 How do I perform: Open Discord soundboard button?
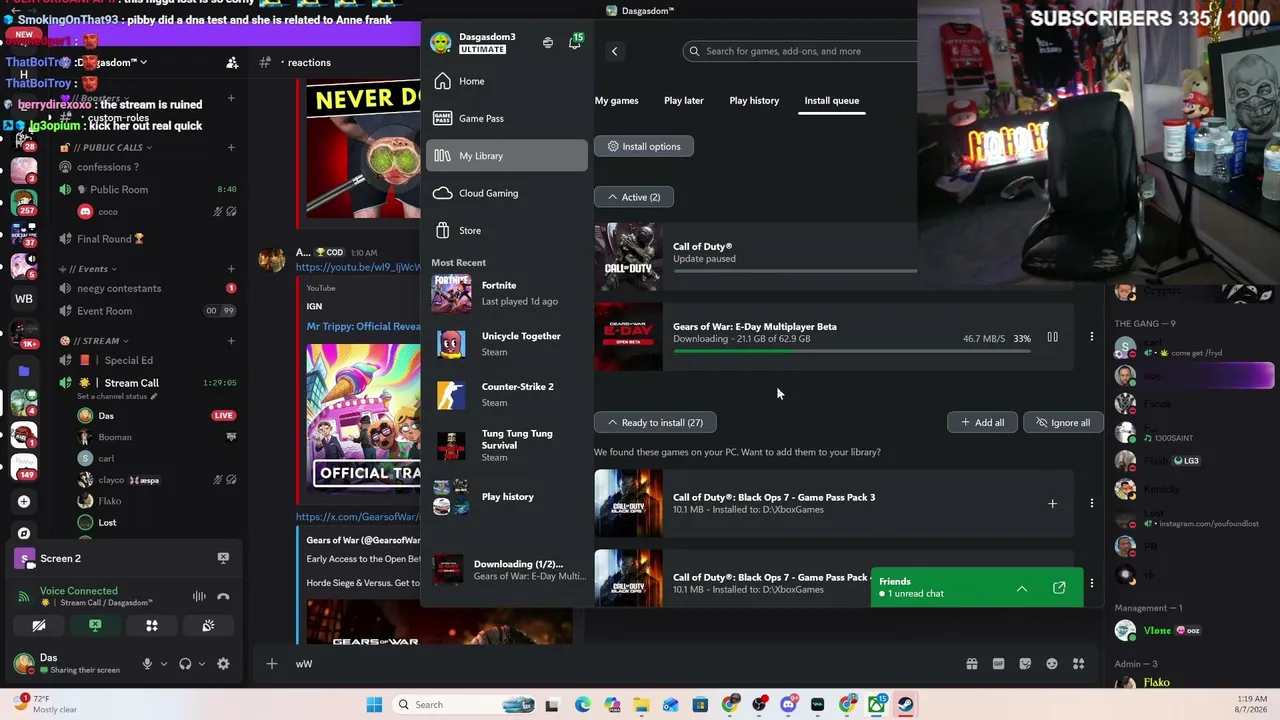[208, 626]
